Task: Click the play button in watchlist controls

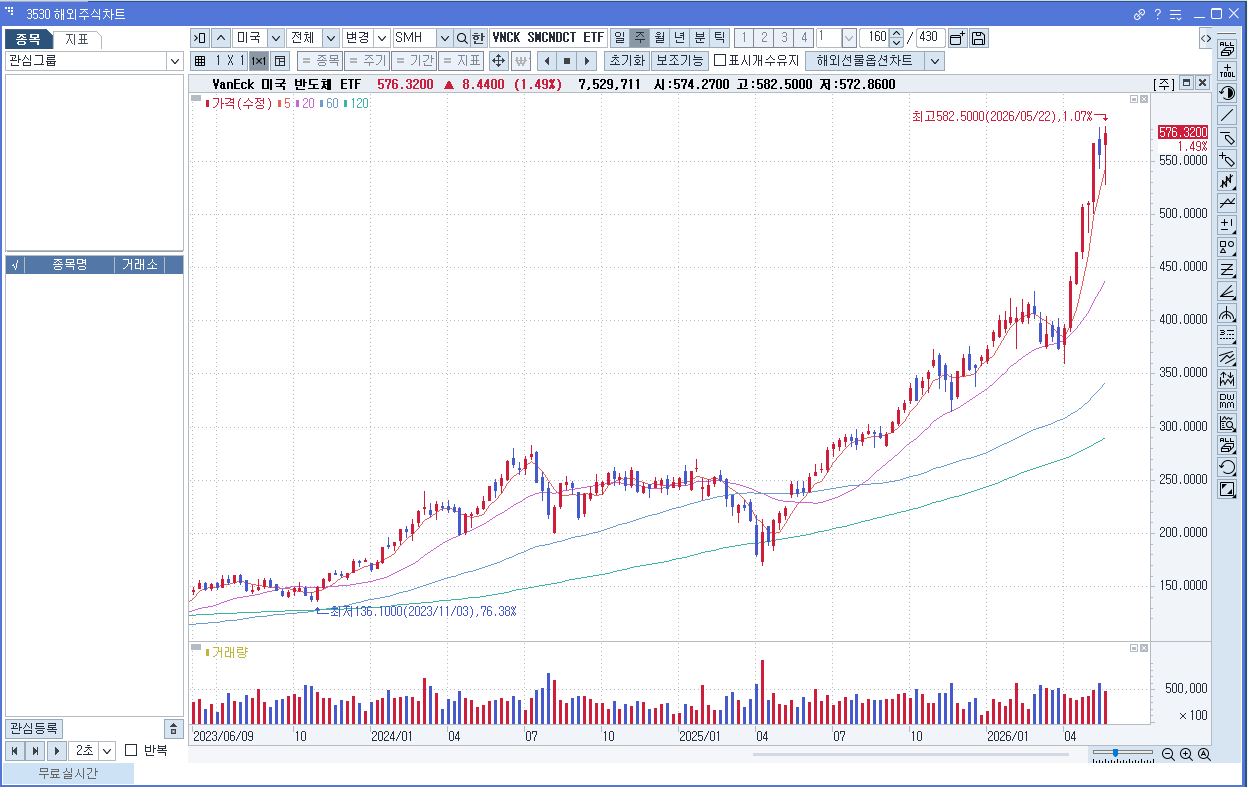Action: (x=57, y=750)
